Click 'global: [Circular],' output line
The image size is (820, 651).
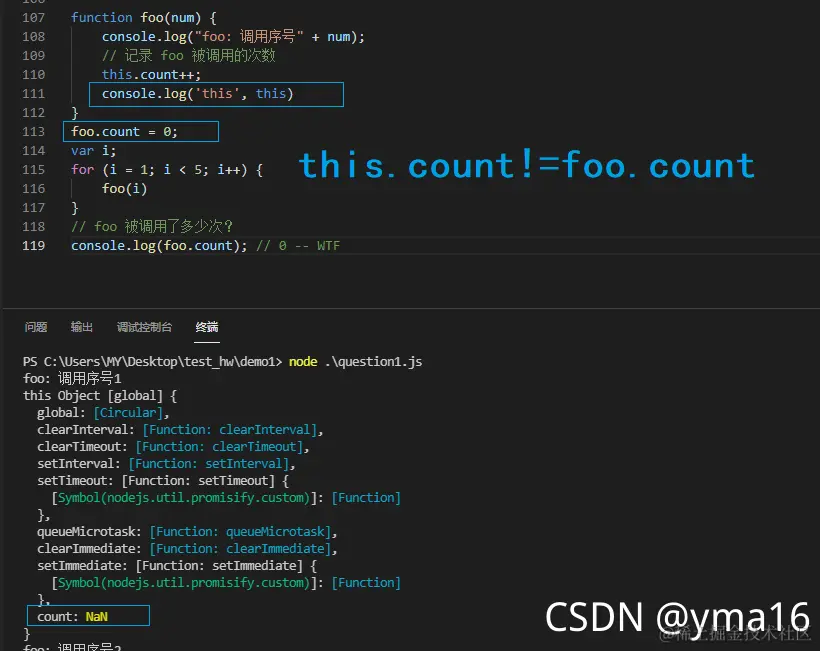[x=103, y=413]
